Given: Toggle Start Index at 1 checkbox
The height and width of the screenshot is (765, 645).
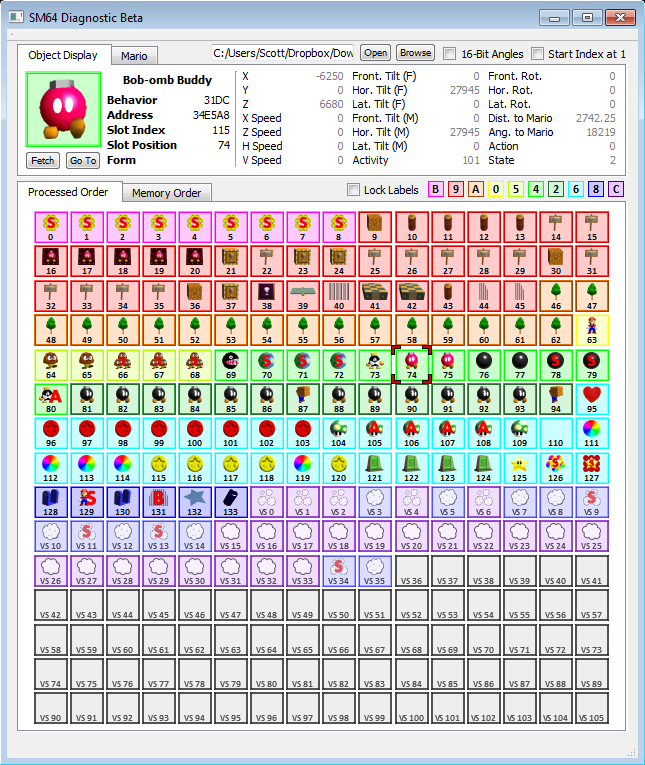Looking at the screenshot, I should 537,54.
